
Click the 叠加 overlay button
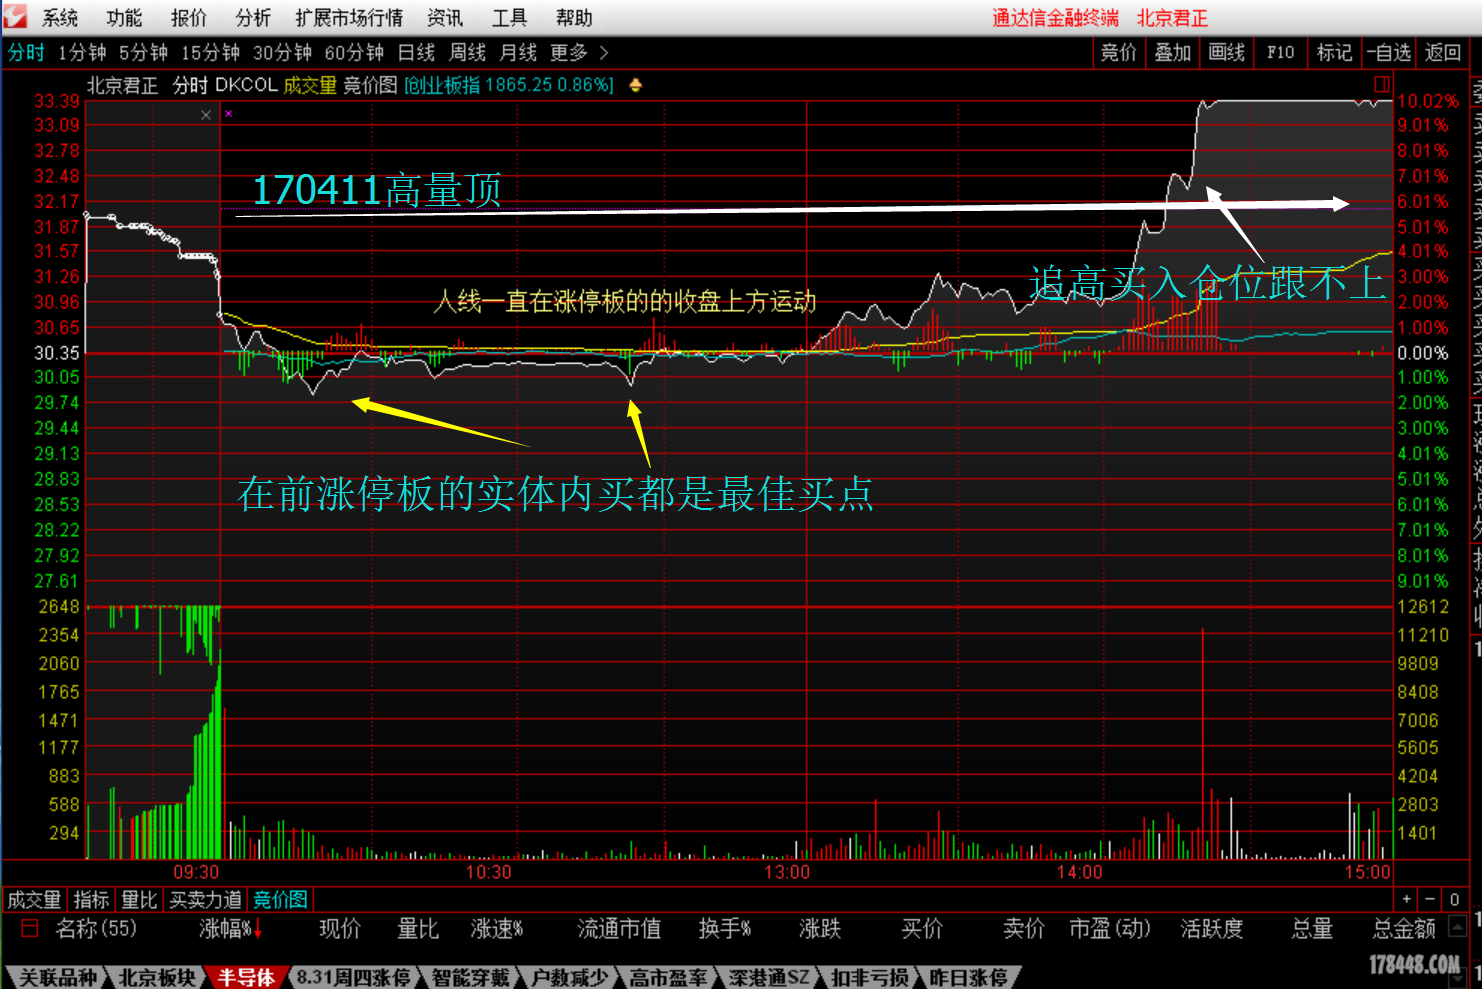tap(1173, 52)
